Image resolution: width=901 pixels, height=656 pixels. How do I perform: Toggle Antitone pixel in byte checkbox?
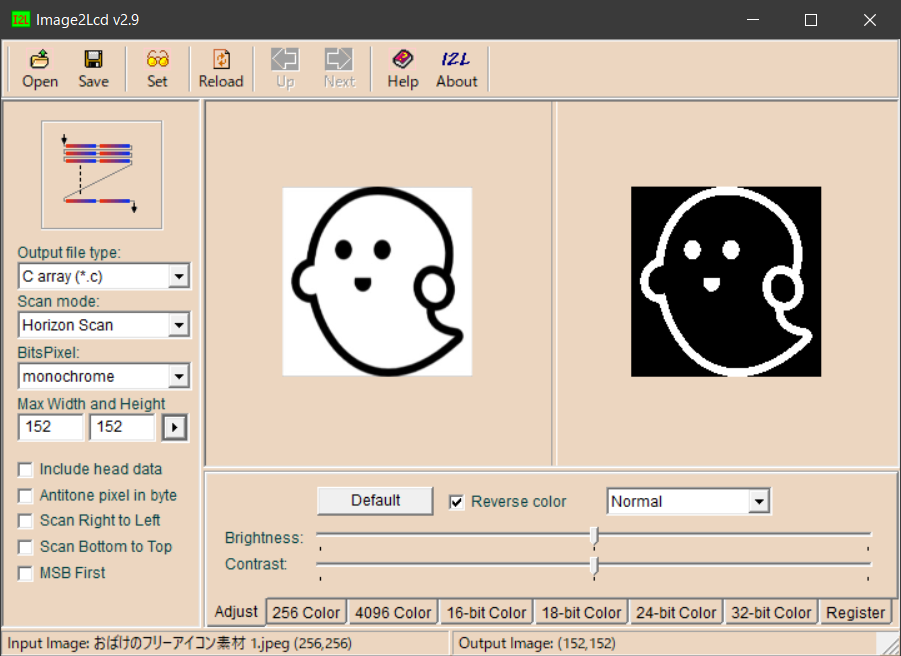point(25,496)
